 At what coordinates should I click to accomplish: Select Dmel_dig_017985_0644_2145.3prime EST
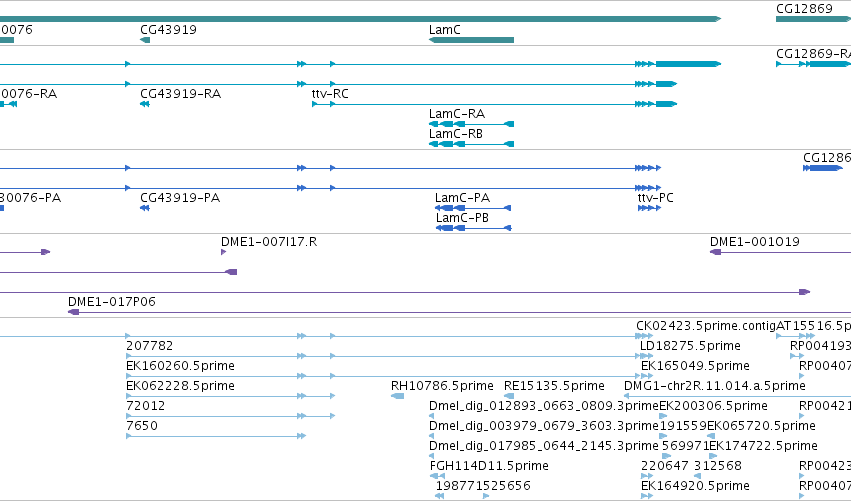543,446
